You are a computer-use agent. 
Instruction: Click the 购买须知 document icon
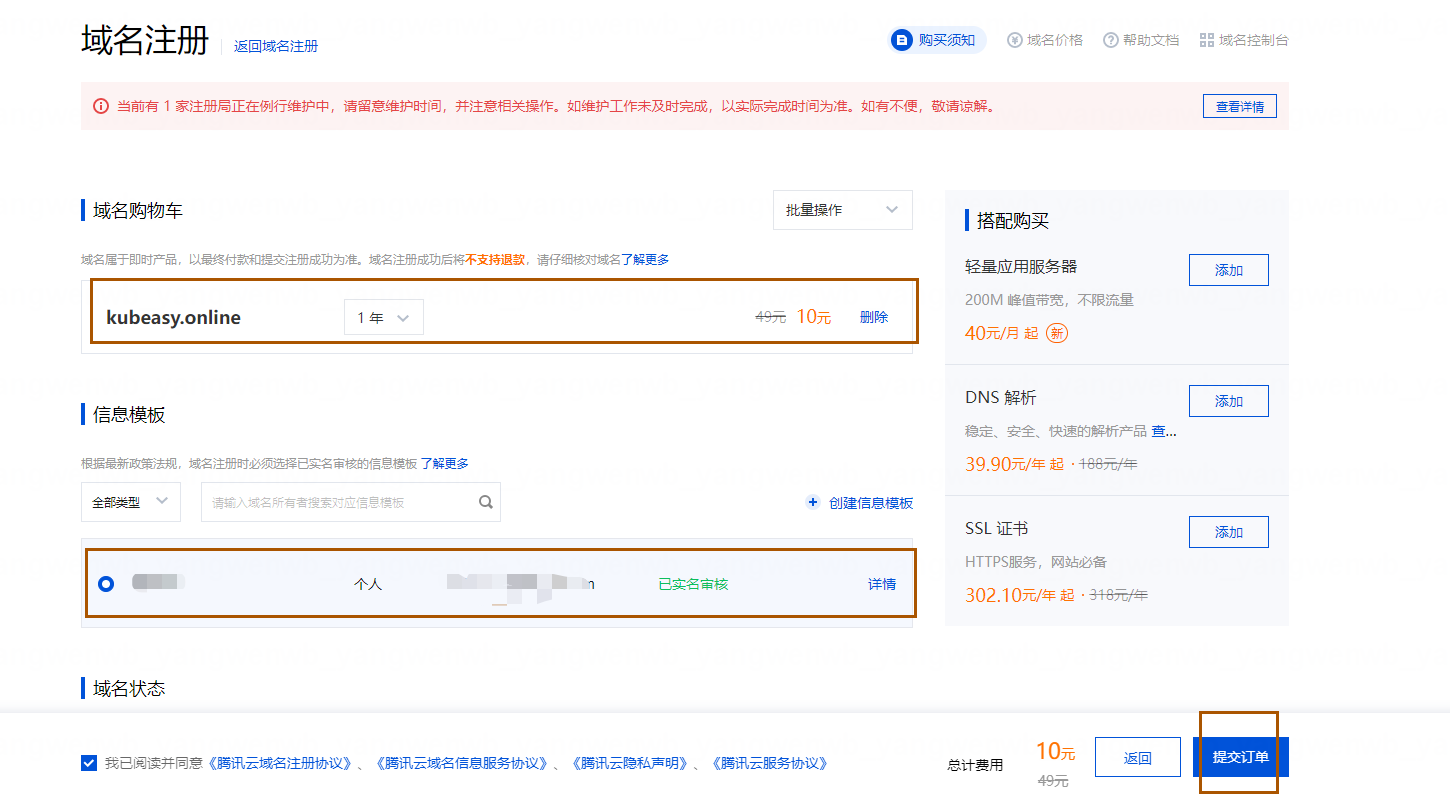(902, 41)
